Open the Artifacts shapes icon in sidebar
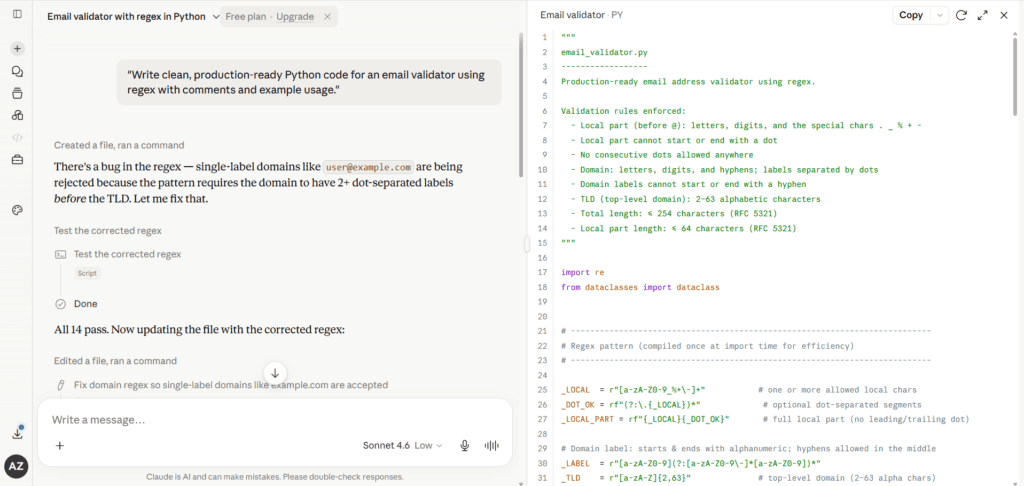The image size is (1024, 486). [x=18, y=115]
